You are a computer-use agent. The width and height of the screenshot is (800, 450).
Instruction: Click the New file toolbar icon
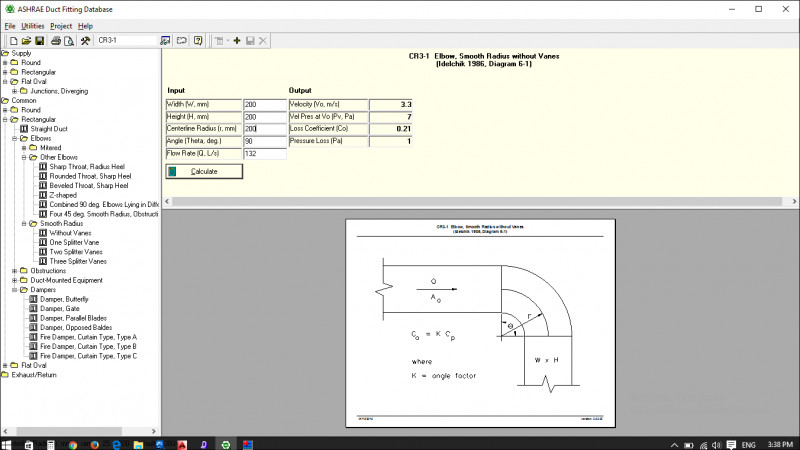14,41
